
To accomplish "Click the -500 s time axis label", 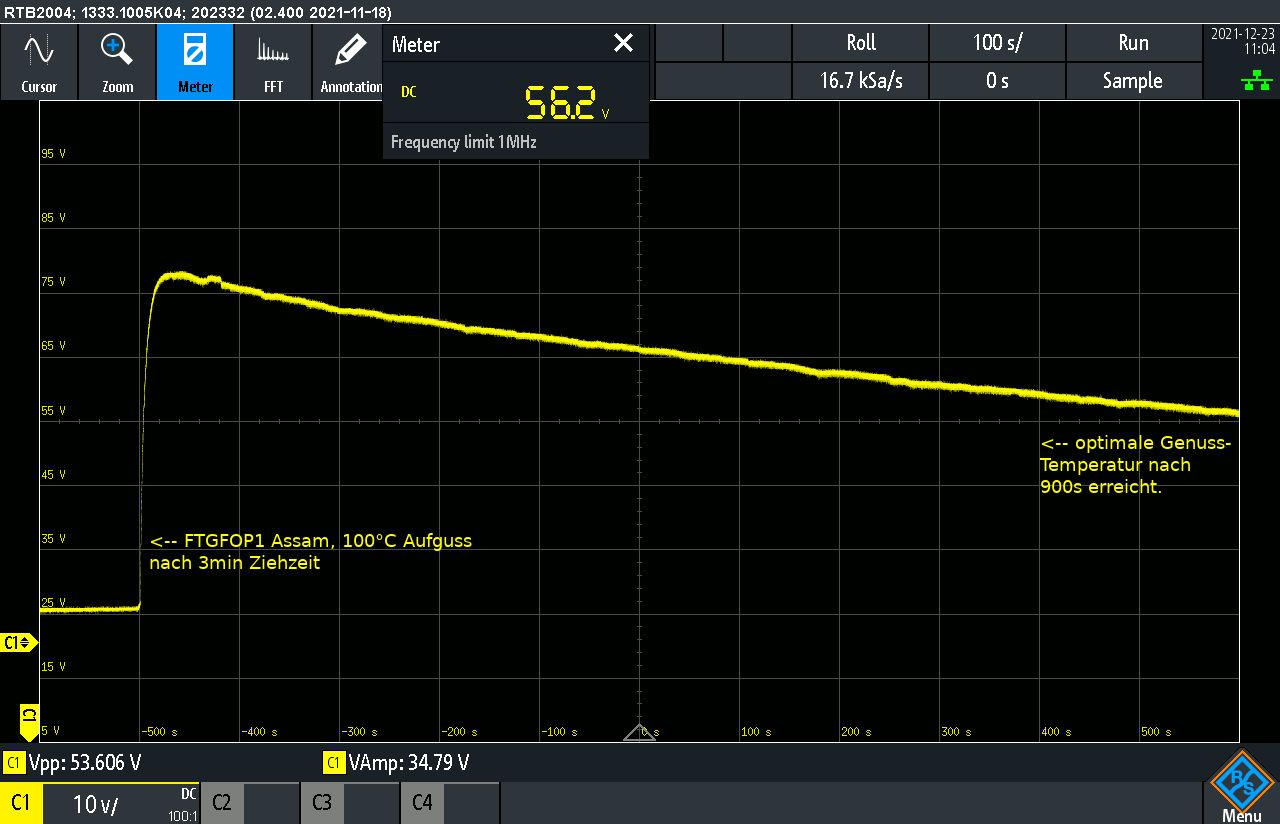I will pyautogui.click(x=159, y=732).
